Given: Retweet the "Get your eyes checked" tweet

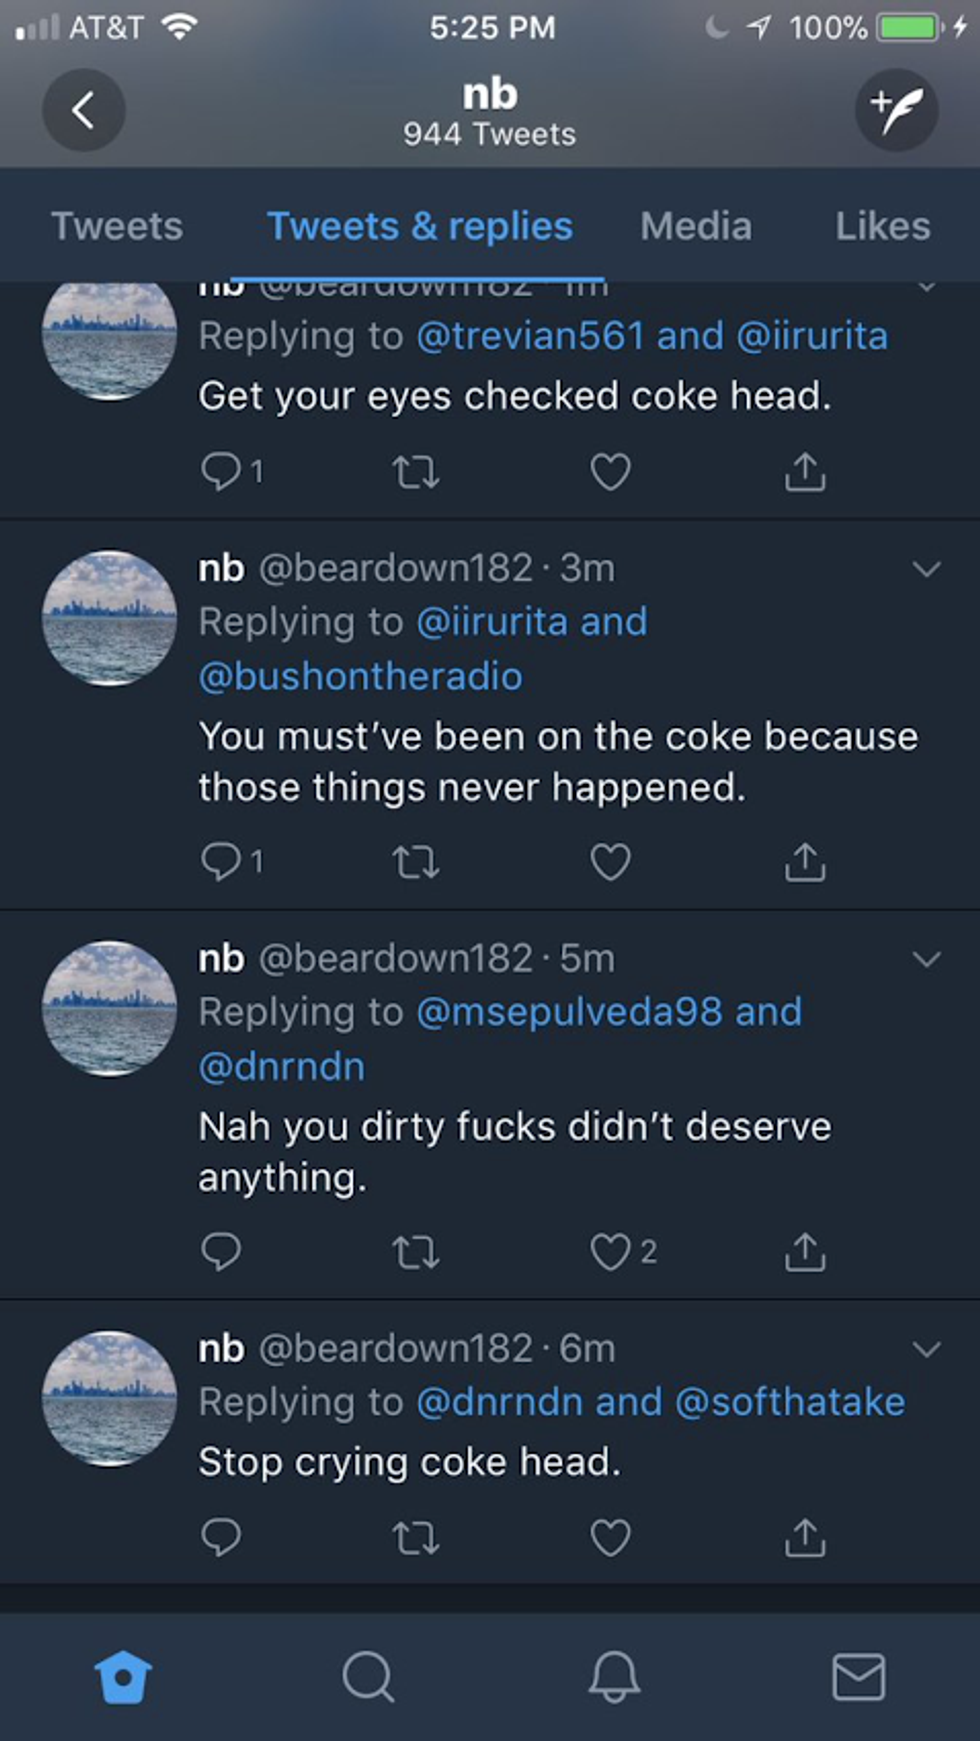Looking at the screenshot, I should tap(416, 472).
